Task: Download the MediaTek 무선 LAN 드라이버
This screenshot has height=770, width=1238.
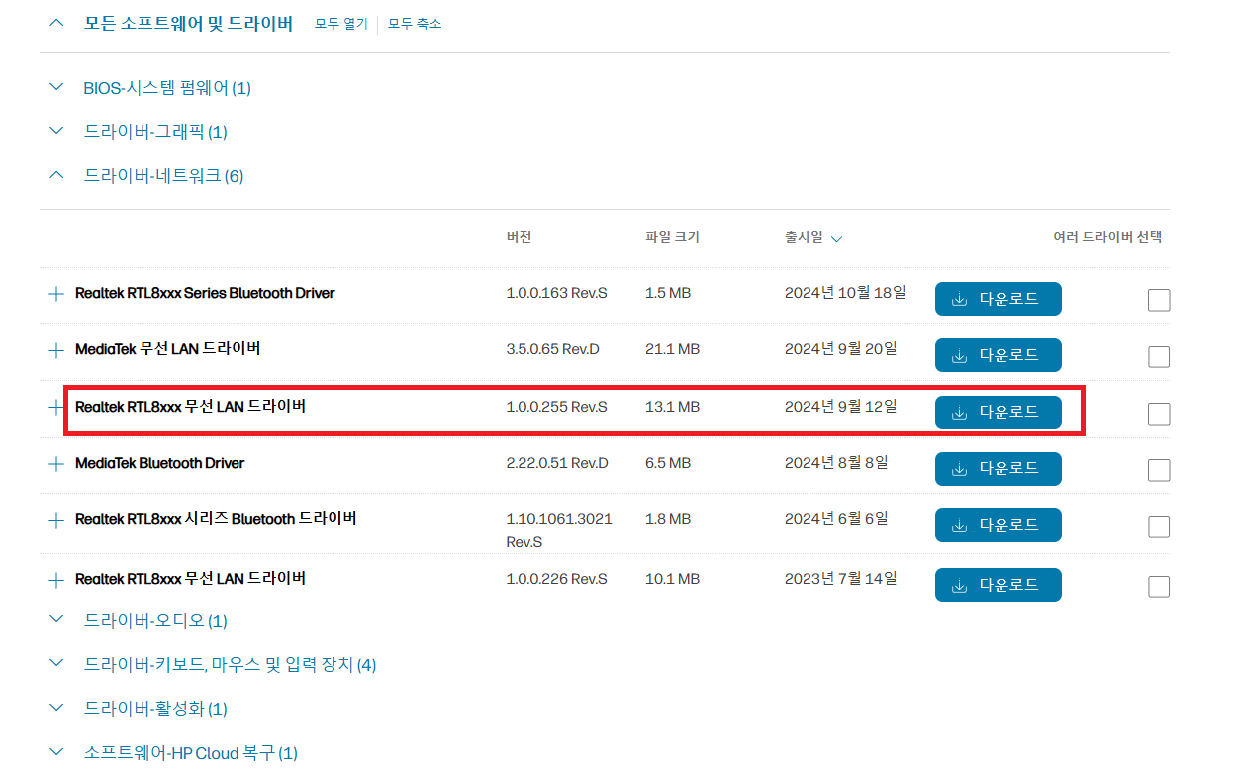Action: point(998,355)
